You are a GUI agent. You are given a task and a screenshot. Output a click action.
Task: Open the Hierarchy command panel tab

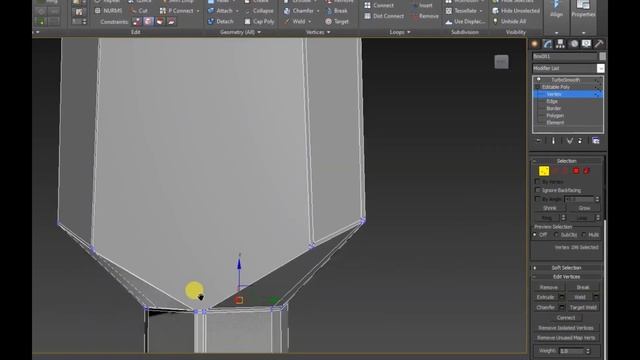[x=560, y=44]
